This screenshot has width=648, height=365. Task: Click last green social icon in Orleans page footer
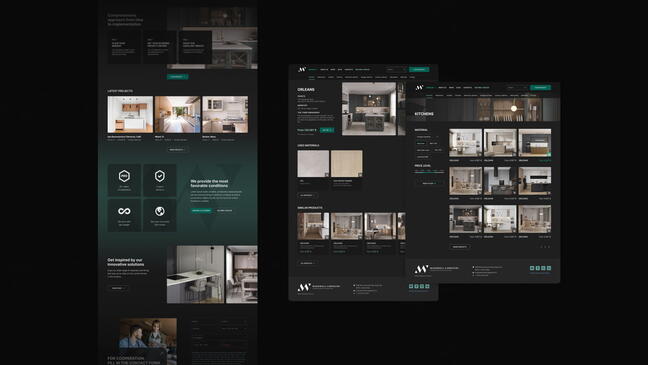point(427,286)
